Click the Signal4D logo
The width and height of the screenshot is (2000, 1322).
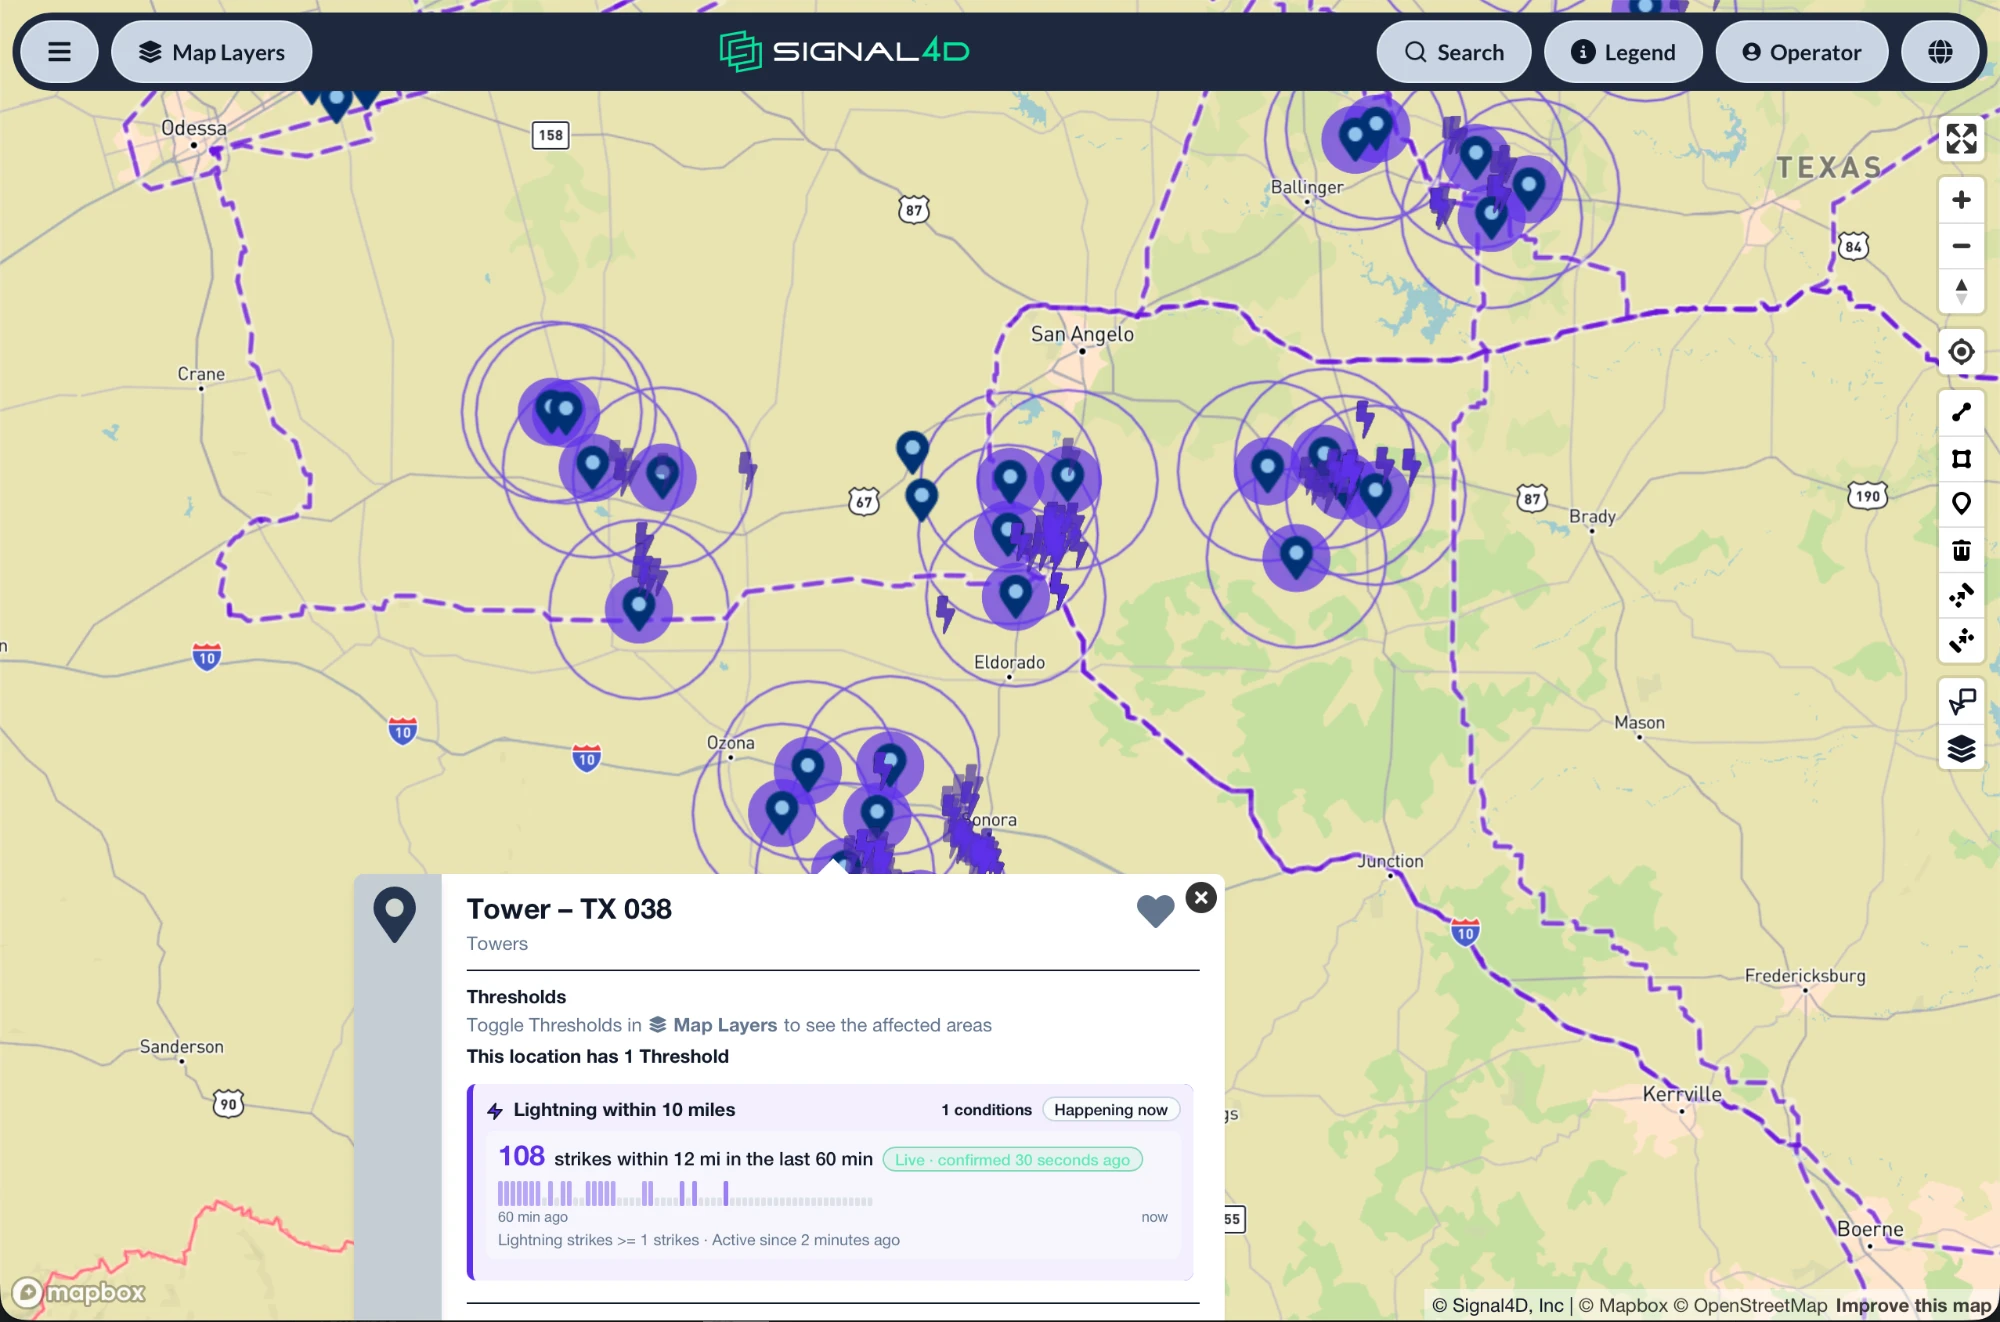(x=844, y=51)
